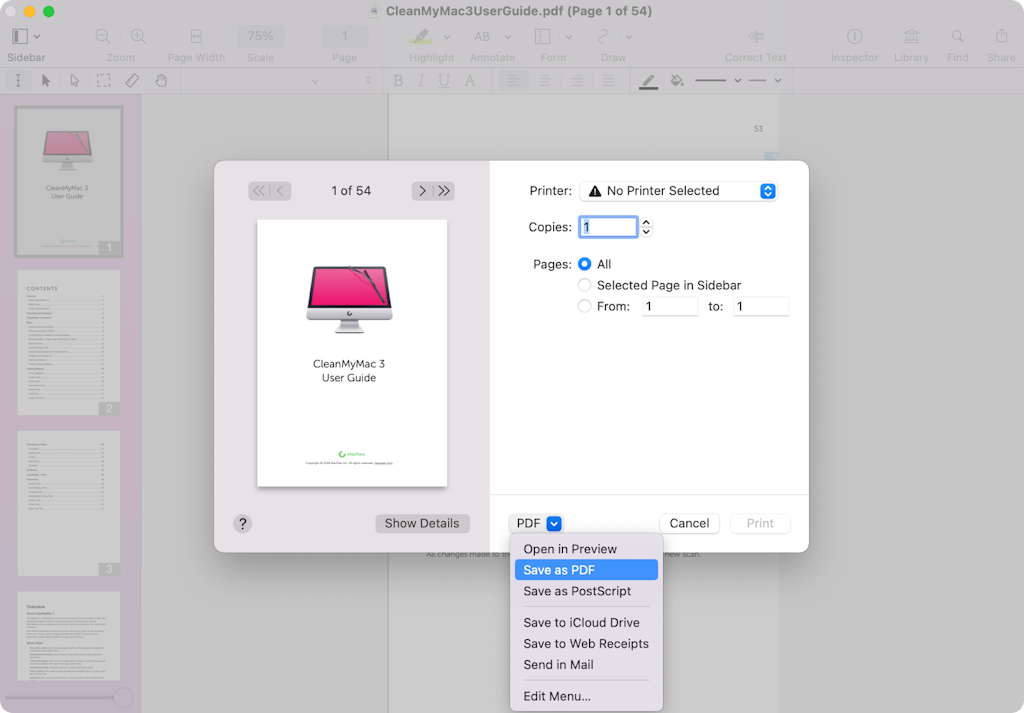Screen dimensions: 1024x713
Task: Choose Selected Page in Sidebar option
Action: pos(583,285)
